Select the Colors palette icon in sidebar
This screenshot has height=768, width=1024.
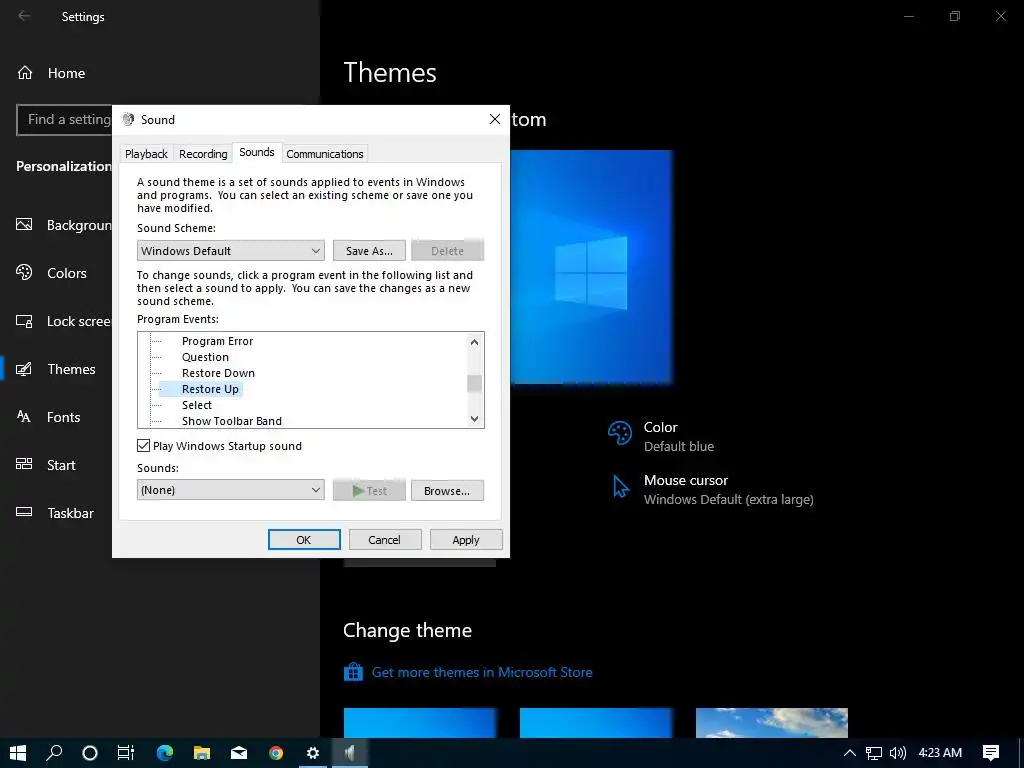point(24,272)
